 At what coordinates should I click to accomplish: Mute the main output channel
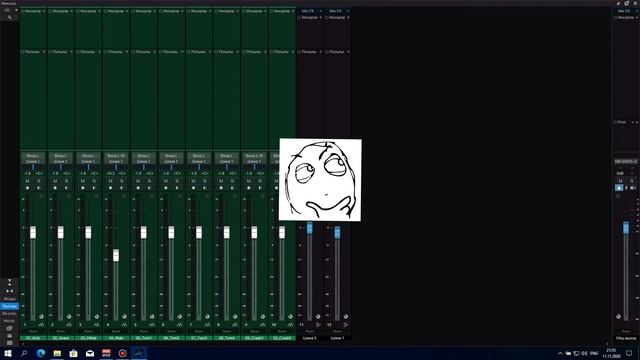(x=620, y=181)
